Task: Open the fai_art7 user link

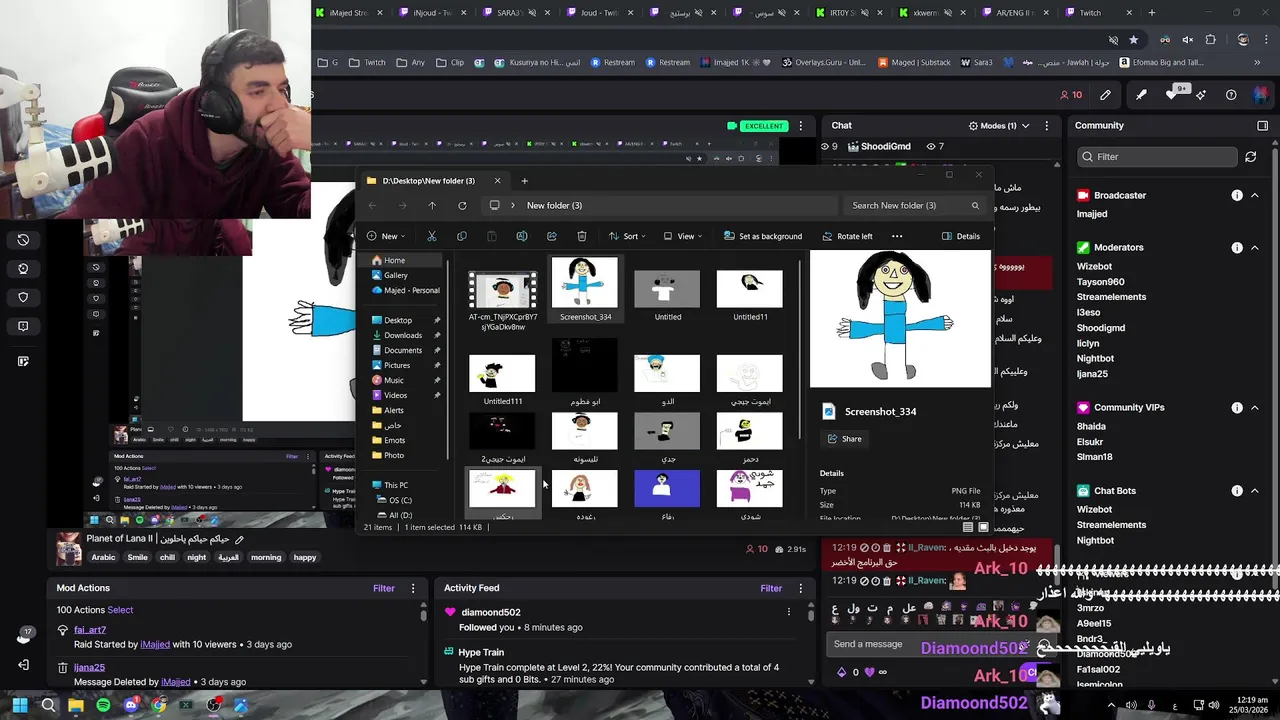Action: pyautogui.click(x=89, y=630)
